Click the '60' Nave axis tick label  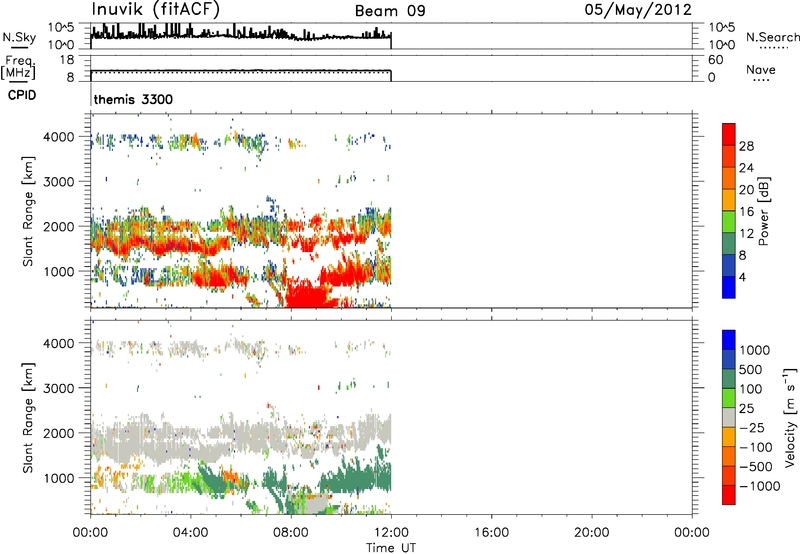(715, 60)
